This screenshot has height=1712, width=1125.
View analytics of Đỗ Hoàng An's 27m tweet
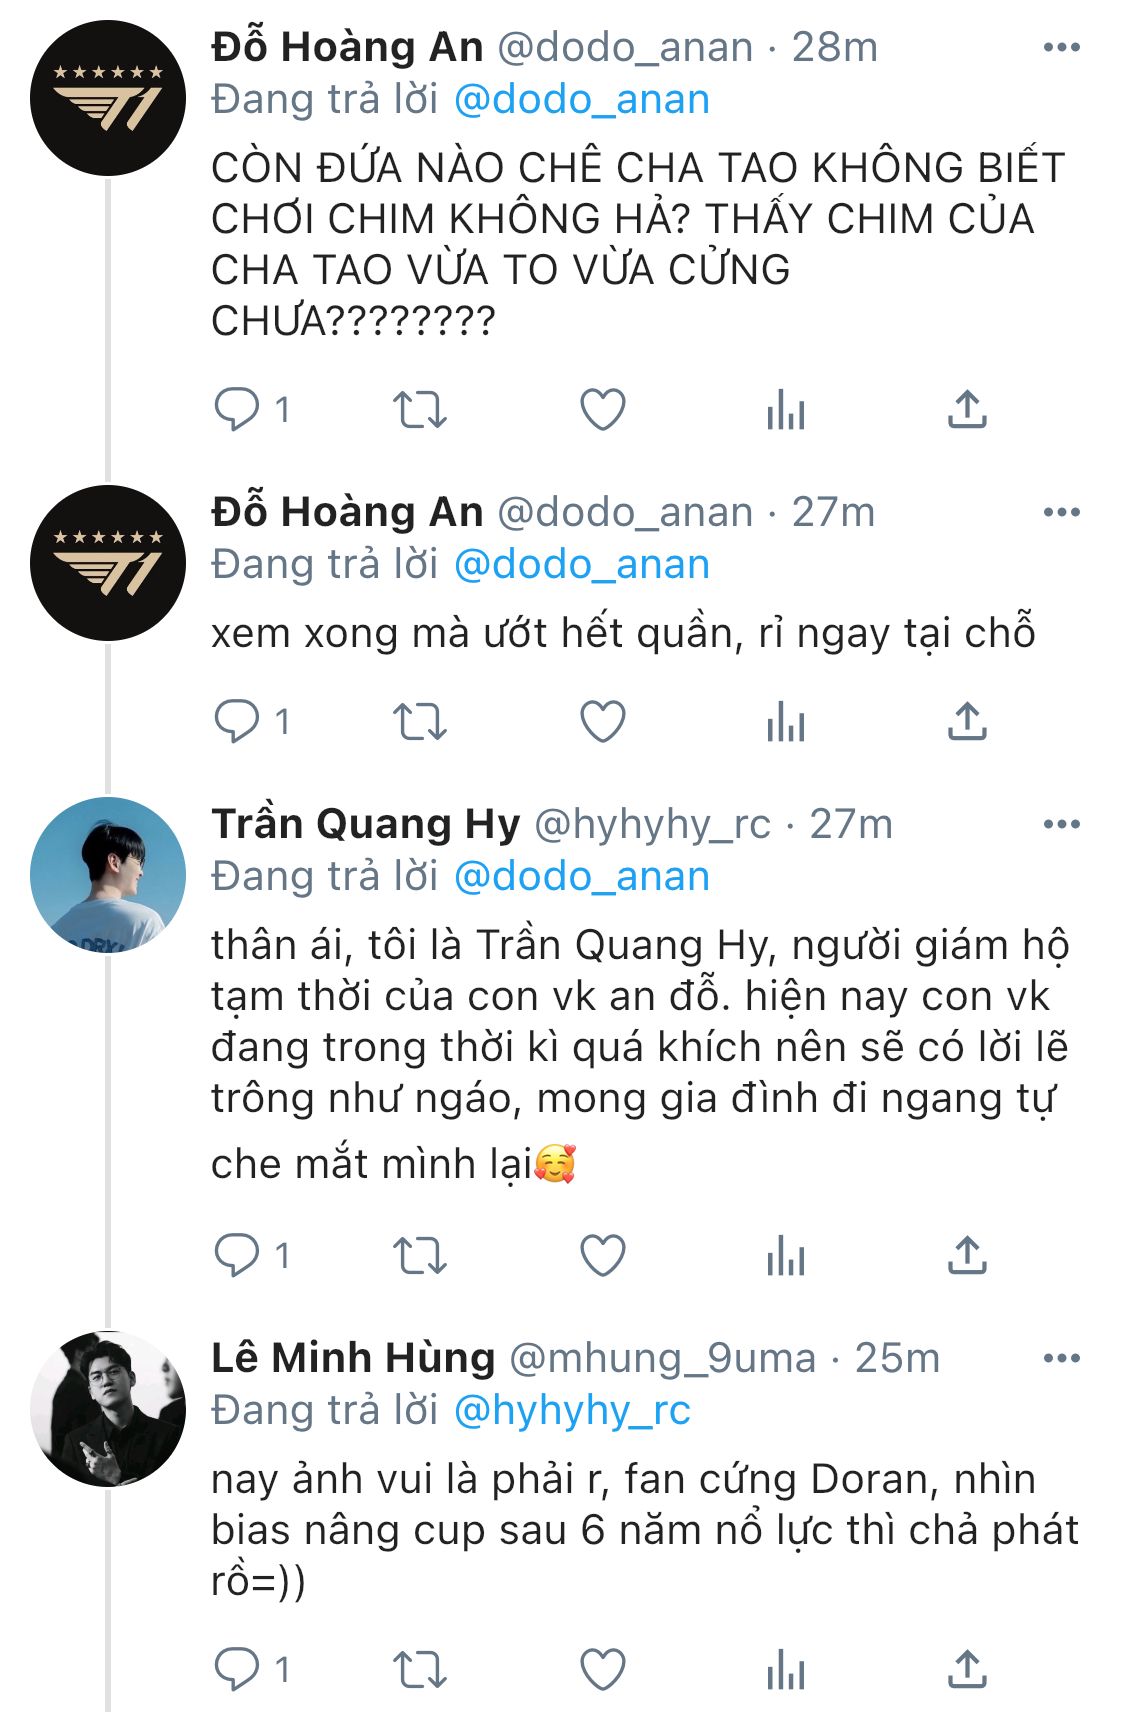pyautogui.click(x=786, y=722)
